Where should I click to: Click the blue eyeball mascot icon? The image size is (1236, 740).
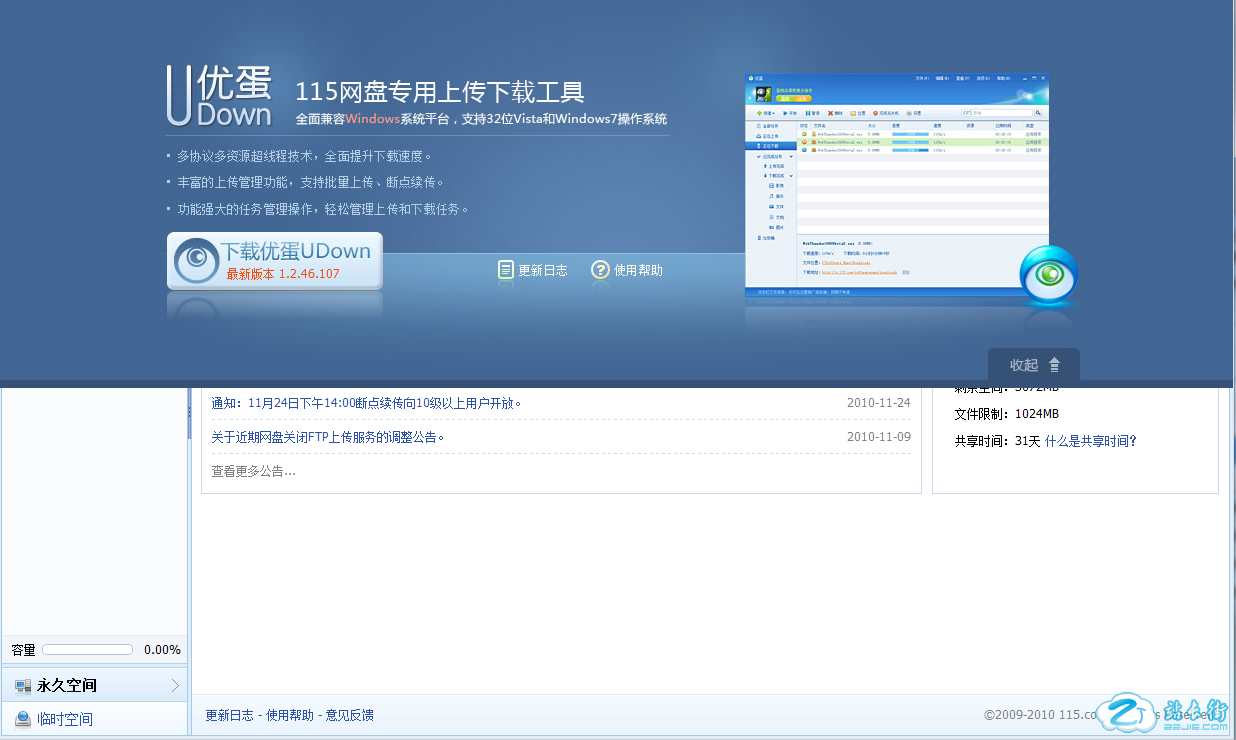point(1048,275)
